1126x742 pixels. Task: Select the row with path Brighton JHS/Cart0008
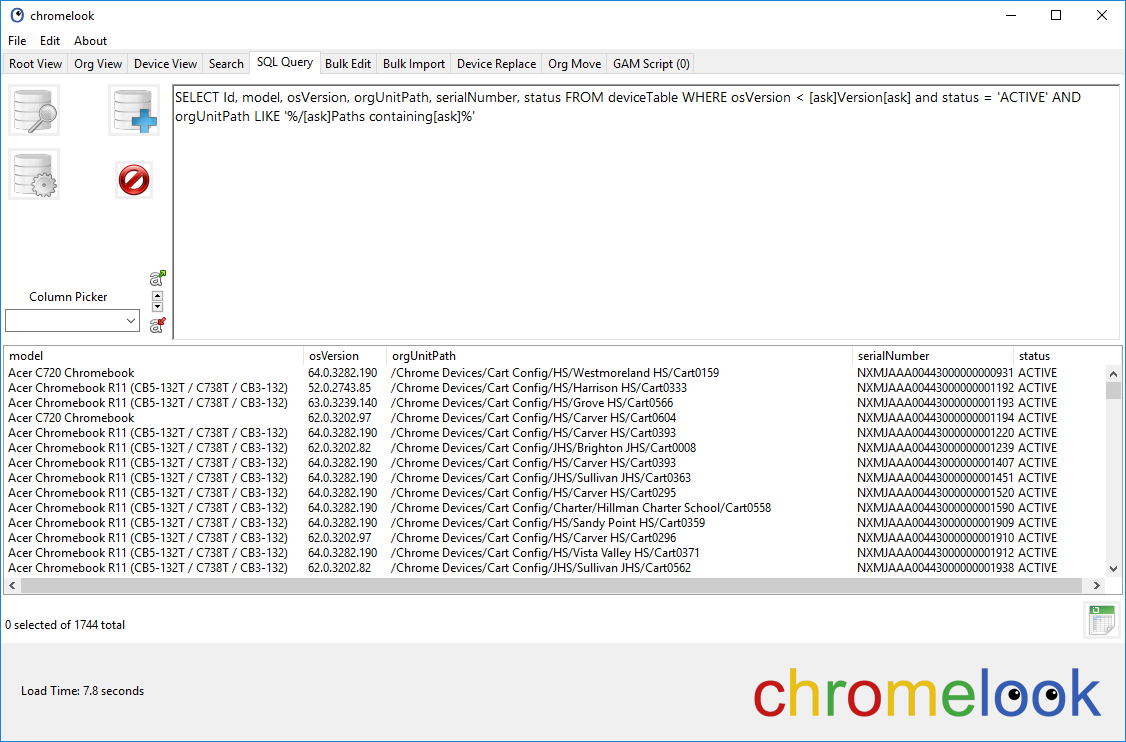555,447
